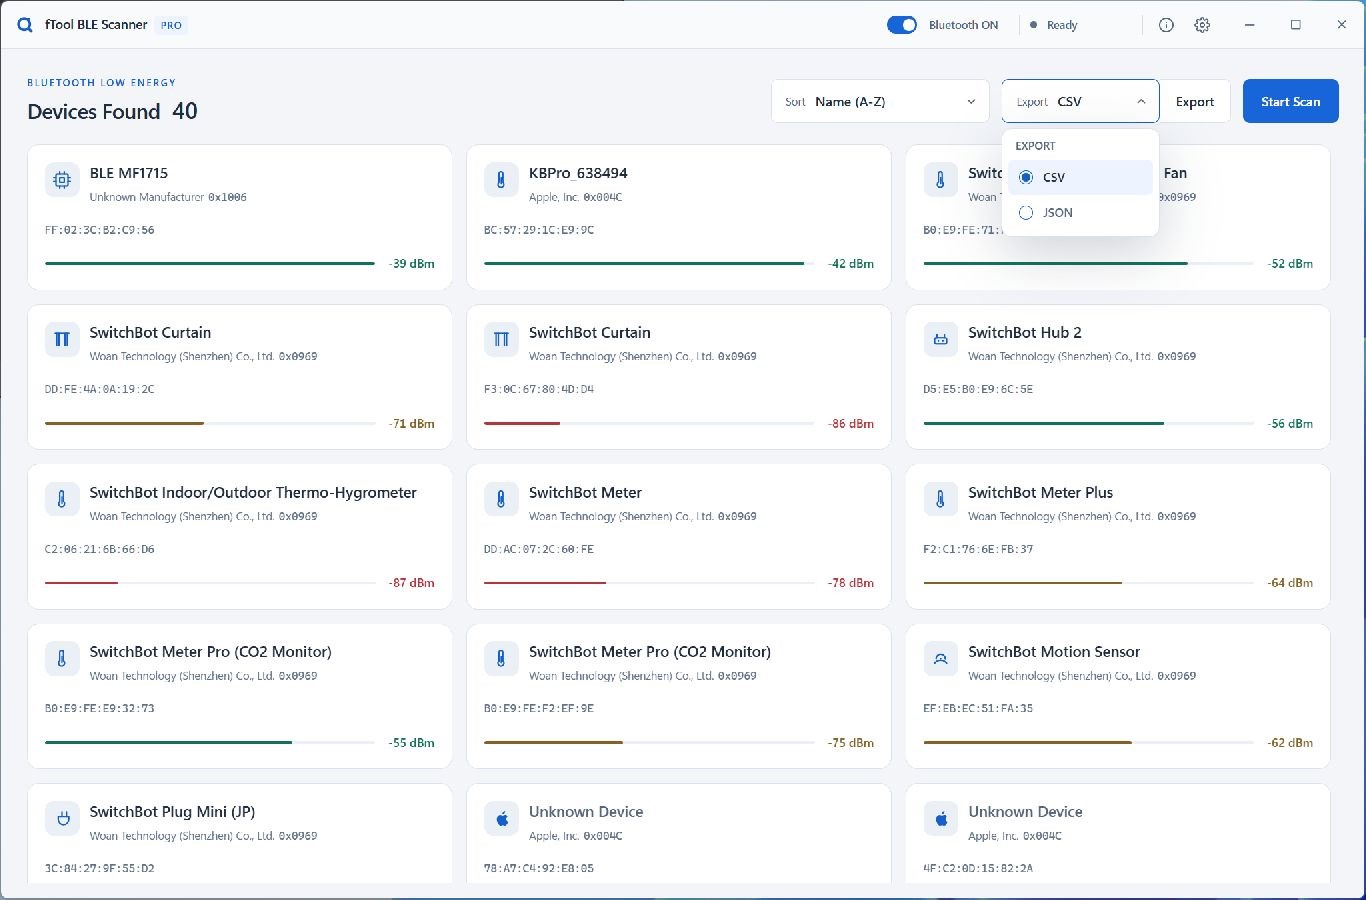Click thermometer icon on SwitchBot Meter card
The height and width of the screenshot is (900, 1366).
point(501,499)
